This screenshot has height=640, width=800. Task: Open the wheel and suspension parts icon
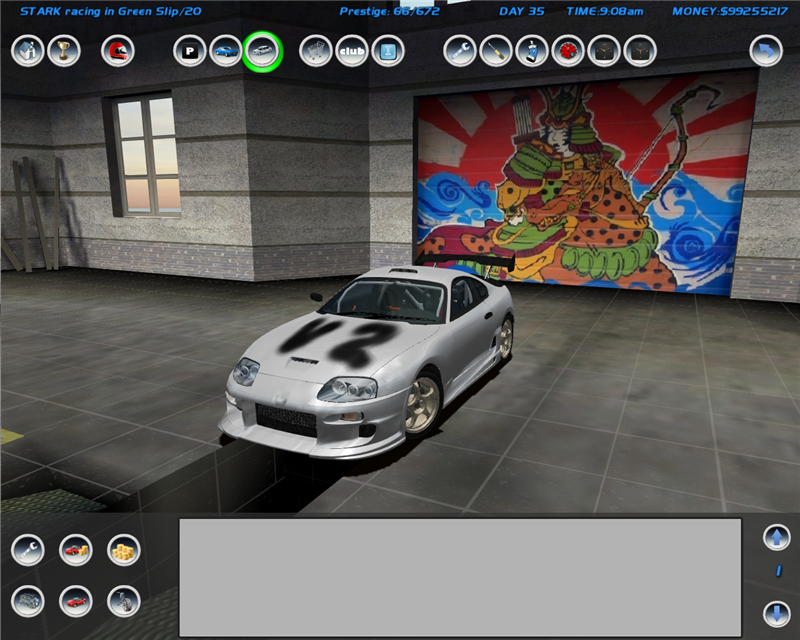click(x=123, y=601)
